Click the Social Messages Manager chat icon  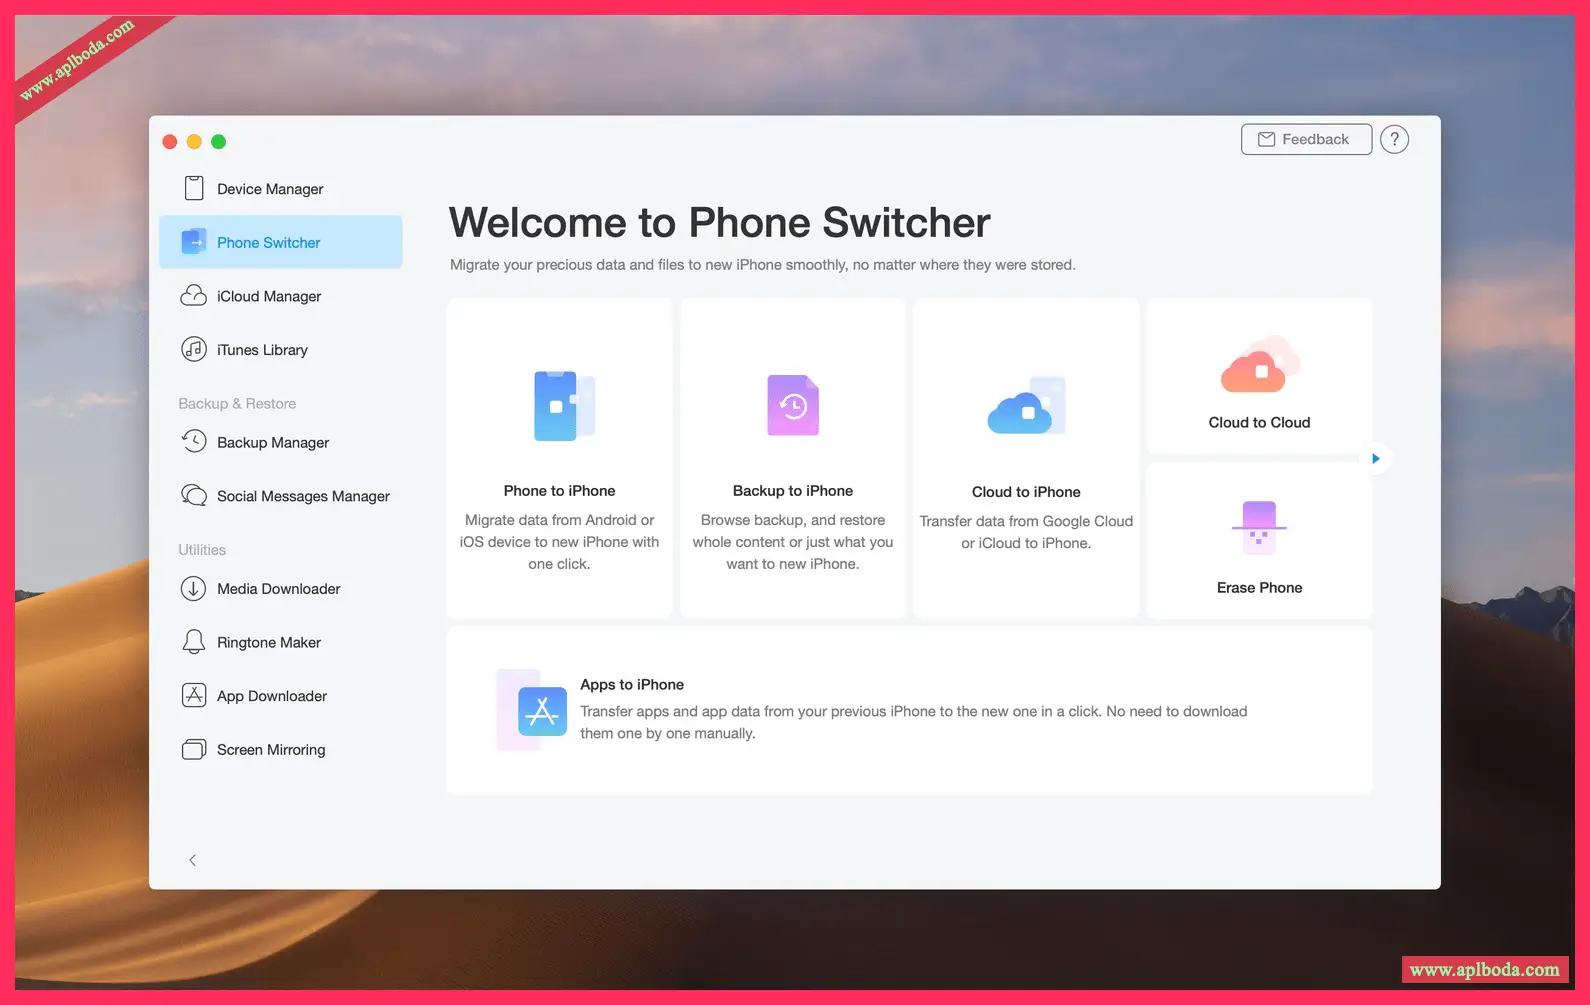(x=193, y=495)
